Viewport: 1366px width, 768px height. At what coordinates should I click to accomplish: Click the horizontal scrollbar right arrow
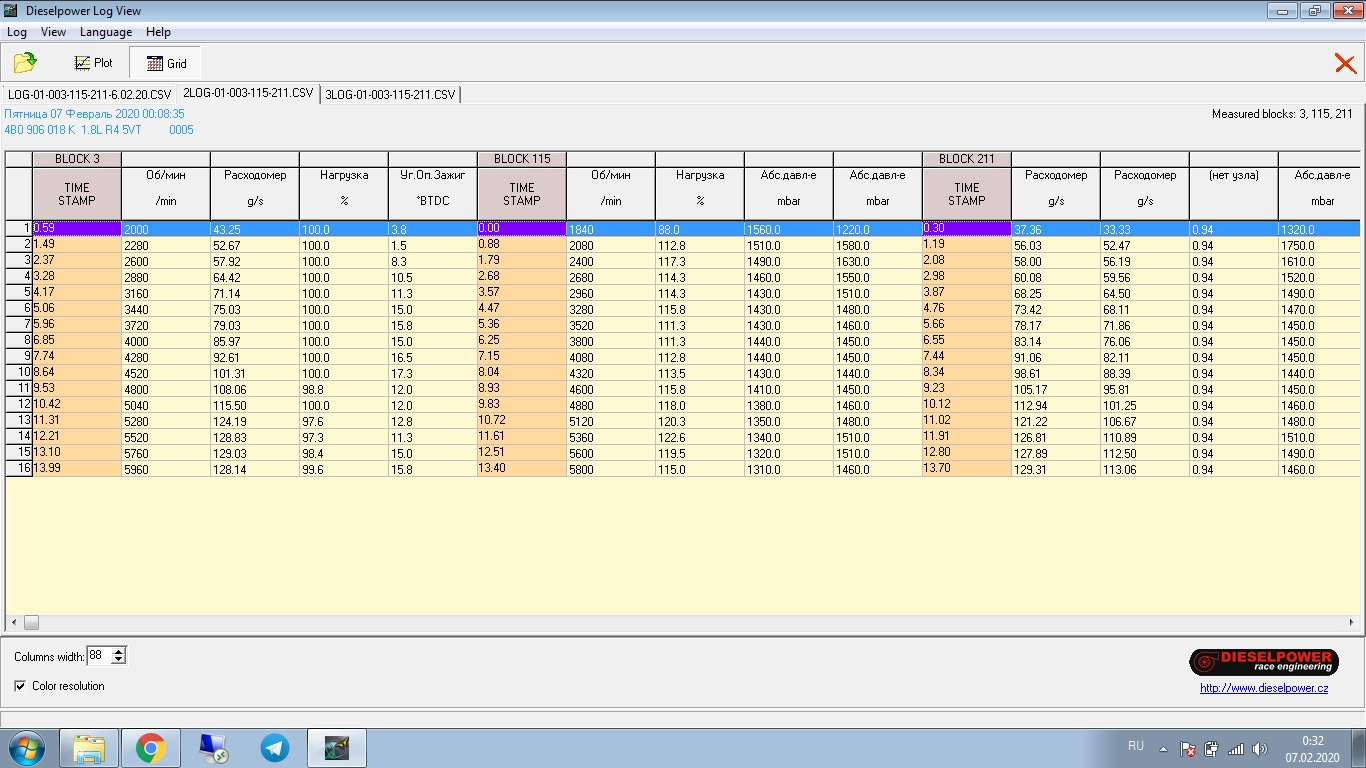click(1352, 622)
